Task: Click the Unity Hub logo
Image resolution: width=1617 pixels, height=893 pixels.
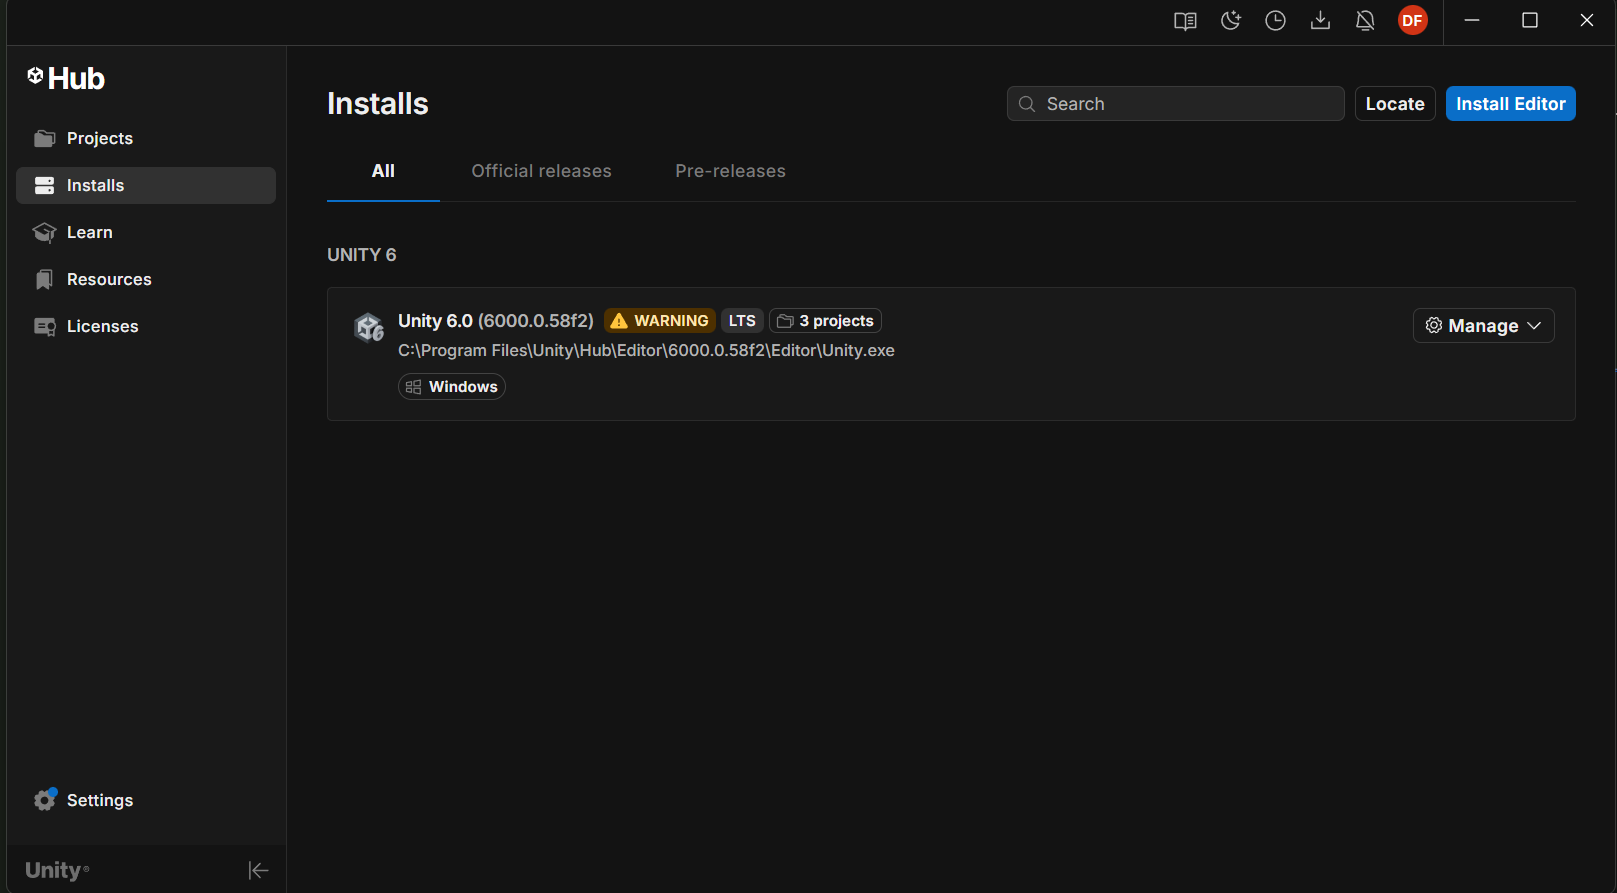Action: [66, 78]
